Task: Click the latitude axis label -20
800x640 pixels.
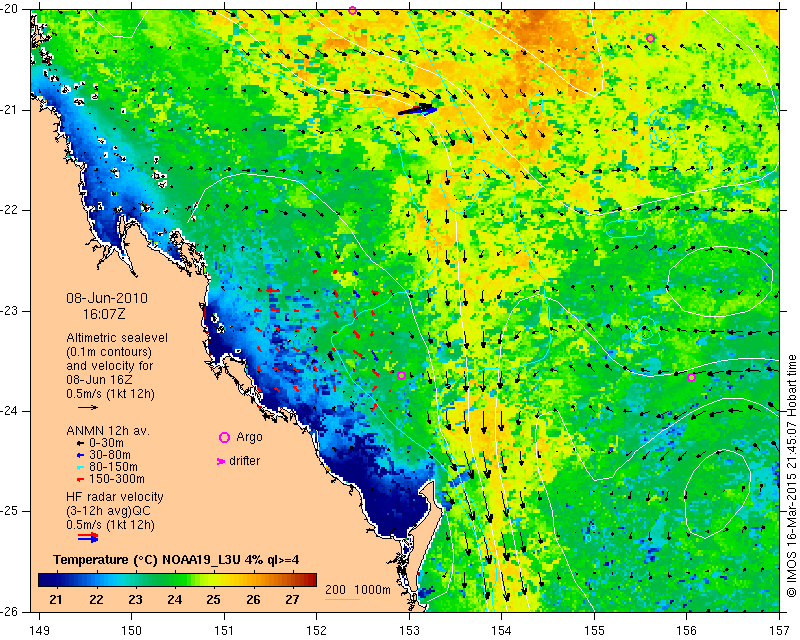Action: (9, 9)
